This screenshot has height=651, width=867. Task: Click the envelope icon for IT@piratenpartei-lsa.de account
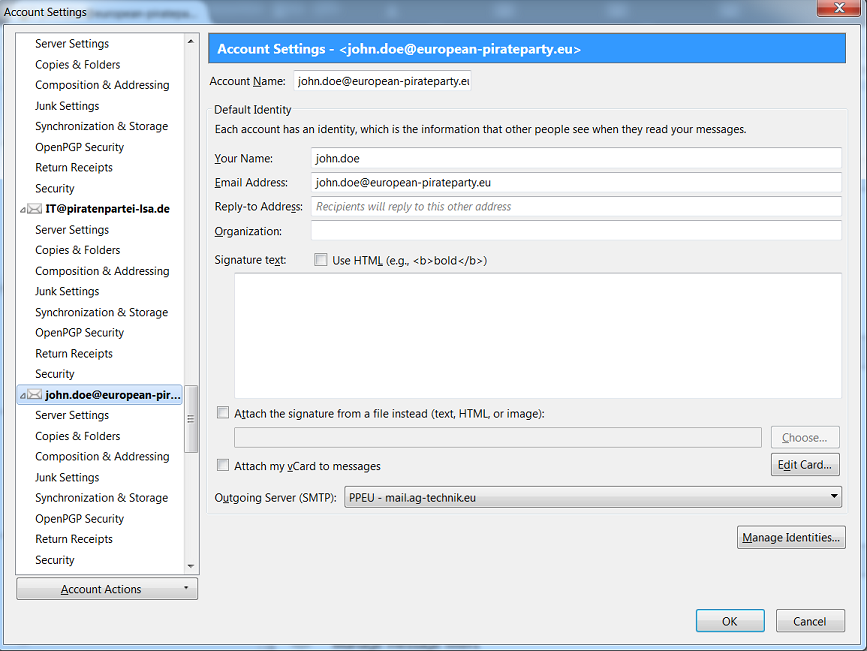[34, 209]
